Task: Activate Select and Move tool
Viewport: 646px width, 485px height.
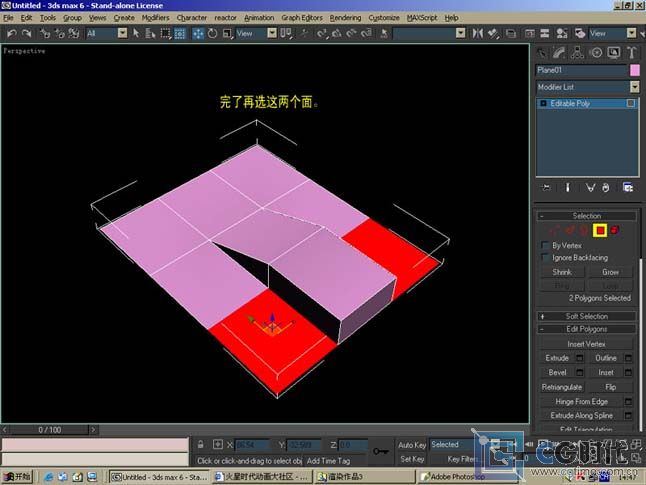Action: (198, 33)
